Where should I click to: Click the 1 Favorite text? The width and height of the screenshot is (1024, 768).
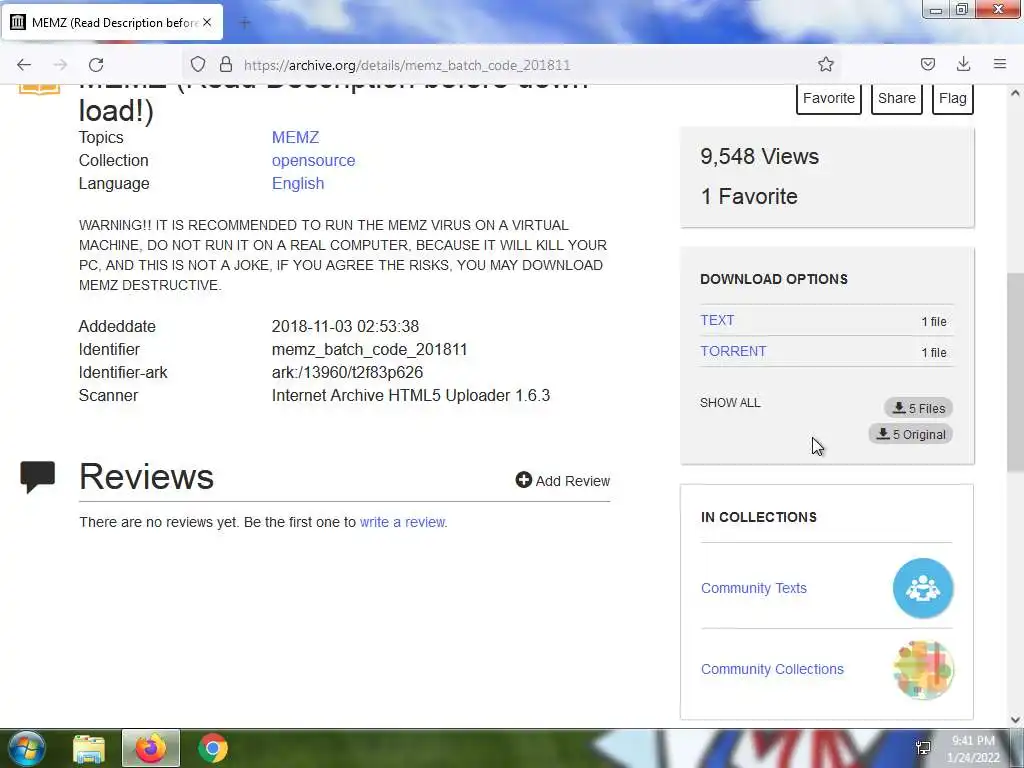pyautogui.click(x=749, y=197)
